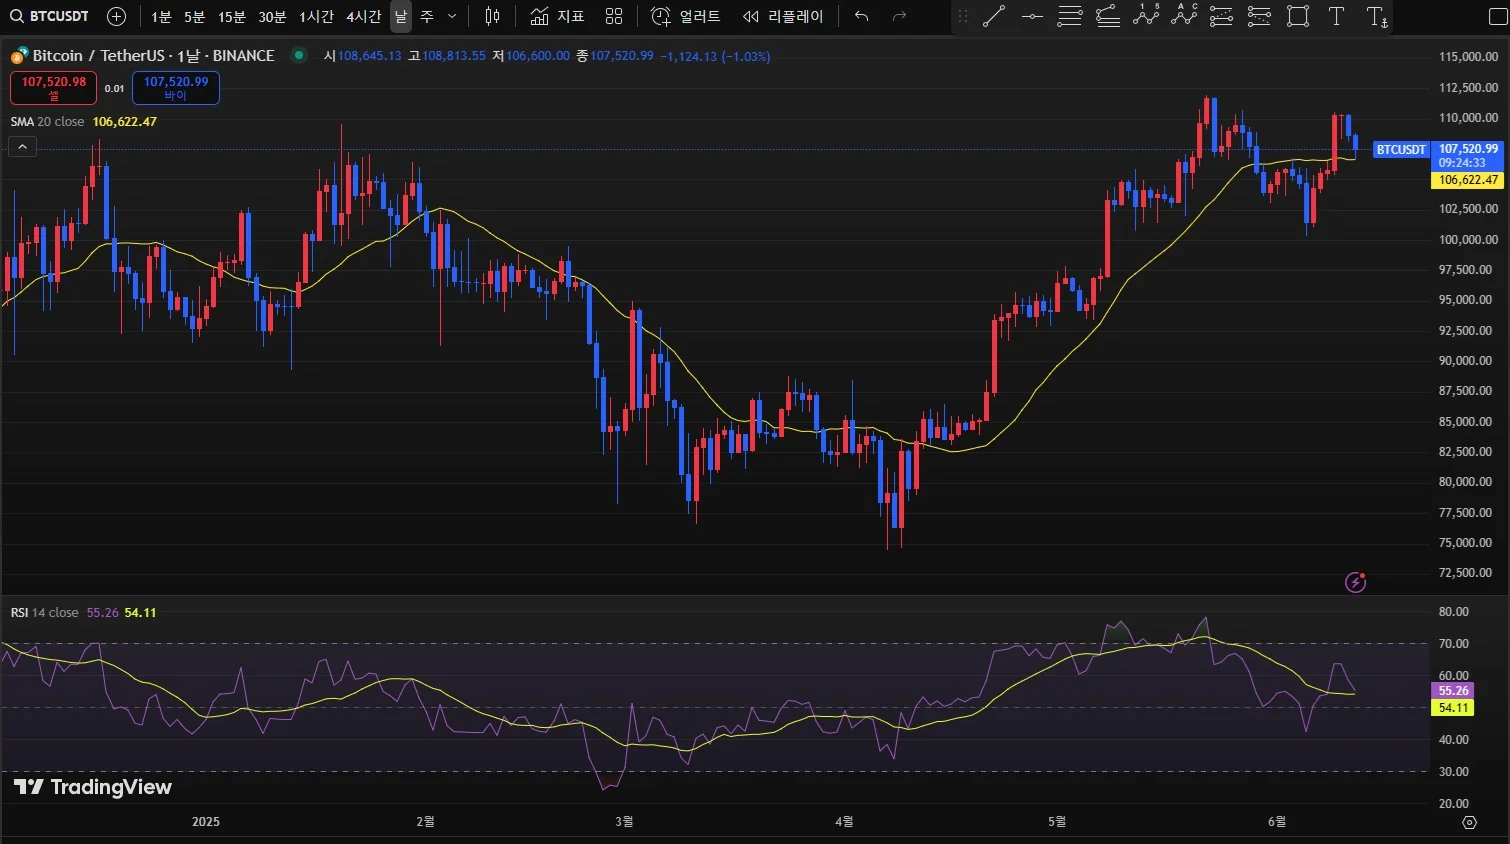1510x844 pixels.
Task: Click the 2월 time axis label
Action: click(x=426, y=822)
